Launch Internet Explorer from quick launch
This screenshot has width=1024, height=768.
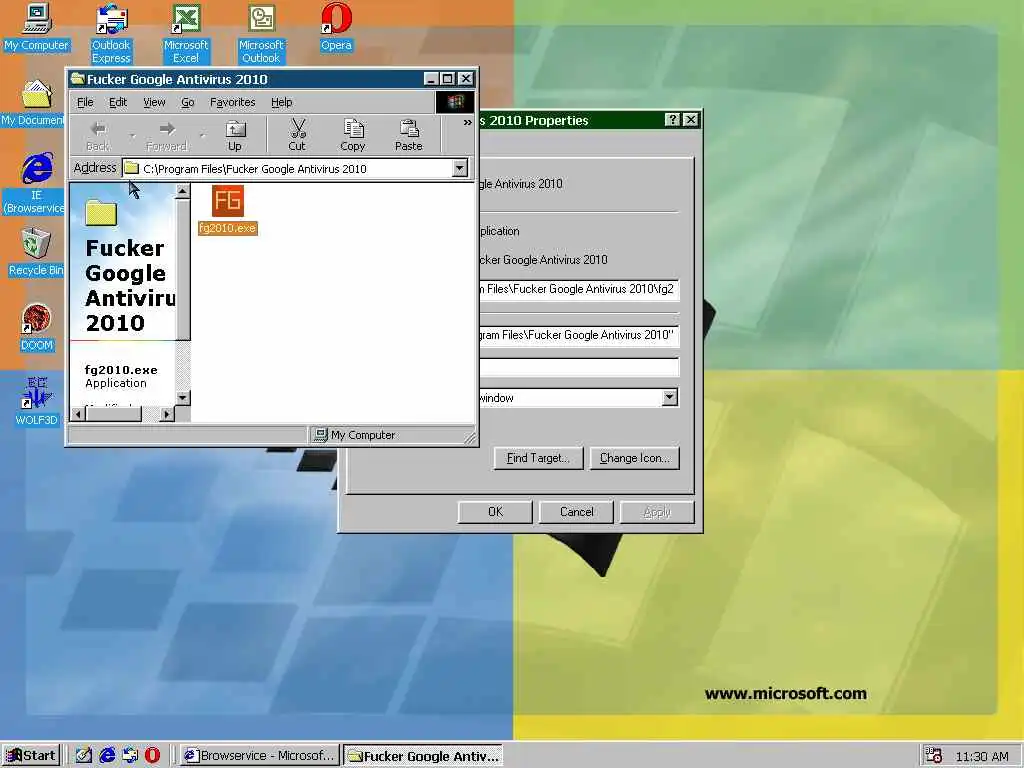[107, 756]
